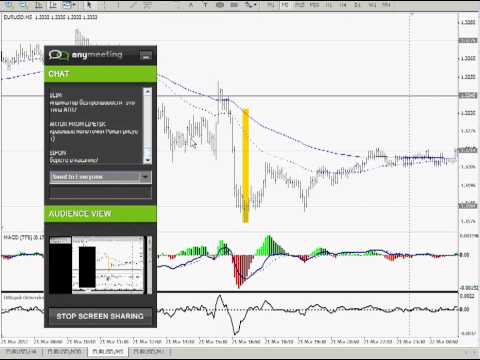480x360 pixels.
Task: Switch to M1 timeframe button
Action: (x=270, y=5)
